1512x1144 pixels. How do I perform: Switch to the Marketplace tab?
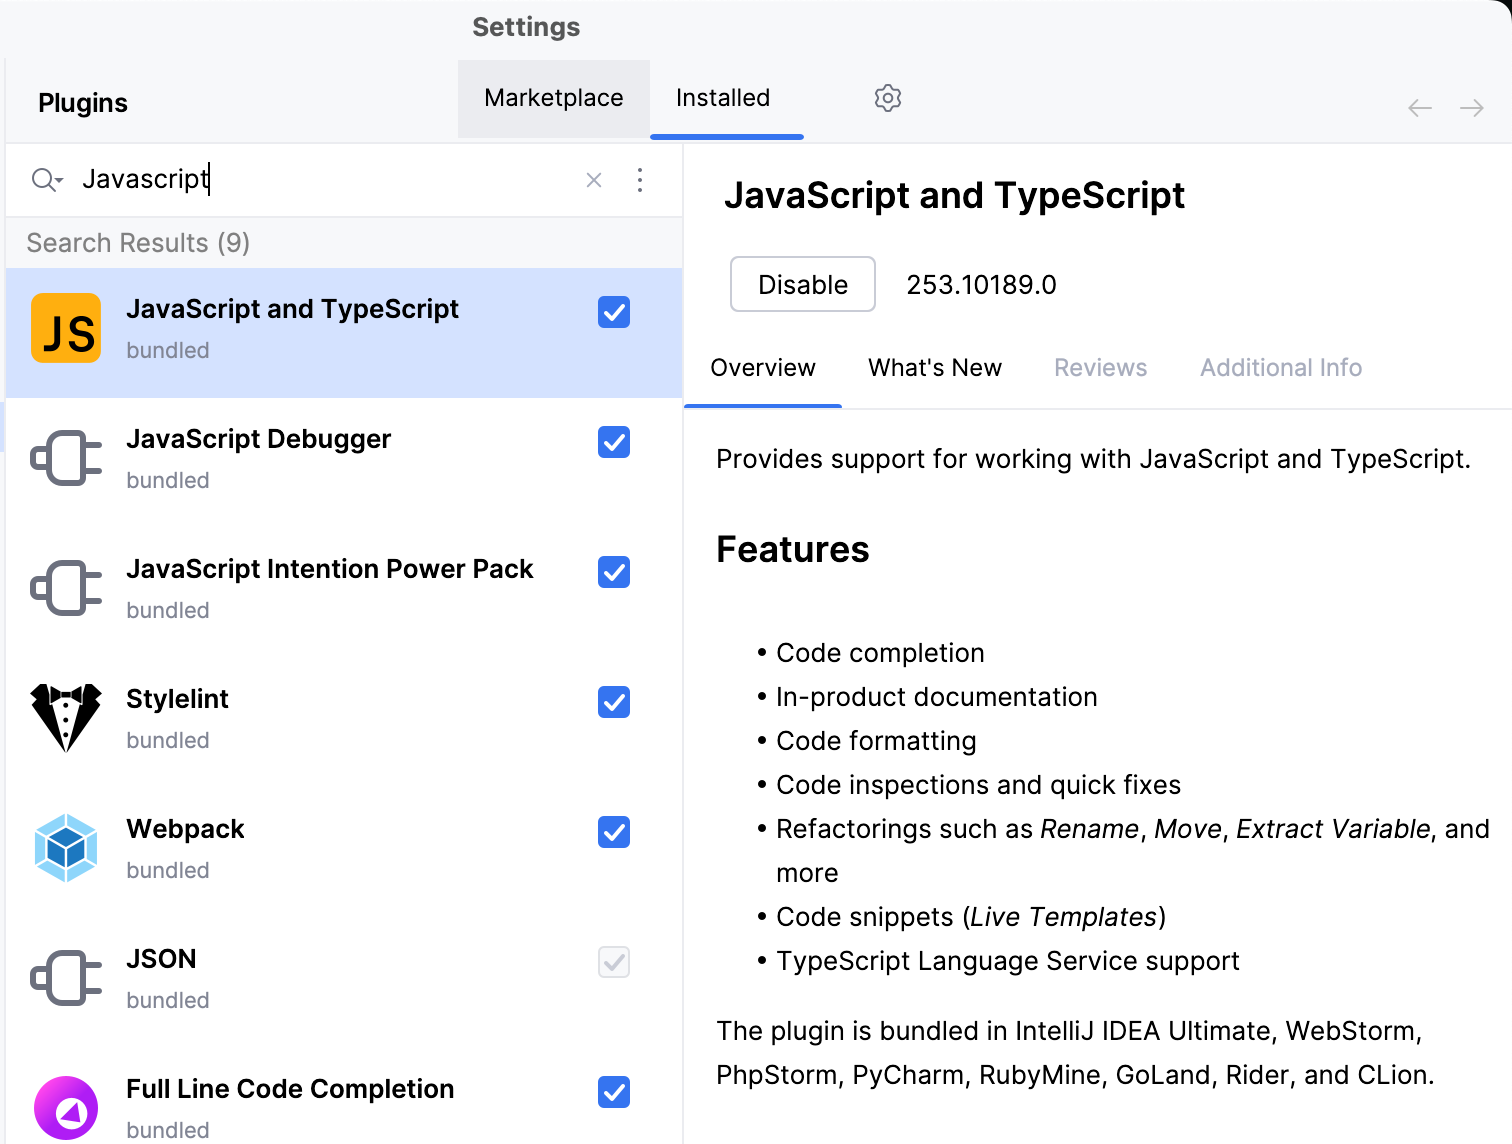coord(553,98)
